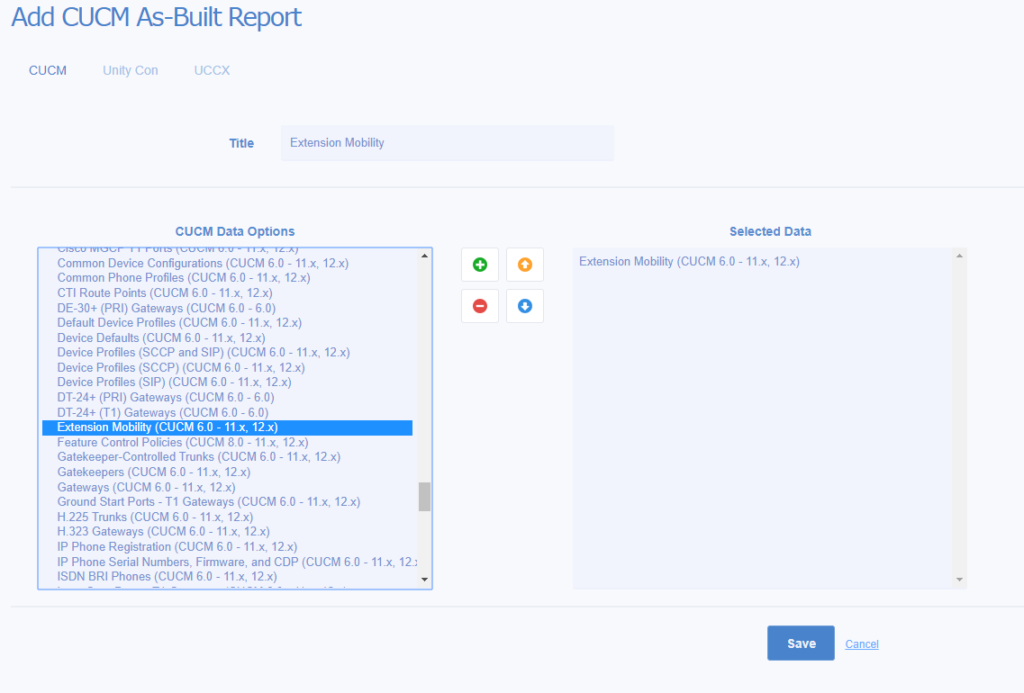Image resolution: width=1024 pixels, height=693 pixels.
Task: Select Common Device Configurations option
Action: coord(227,263)
